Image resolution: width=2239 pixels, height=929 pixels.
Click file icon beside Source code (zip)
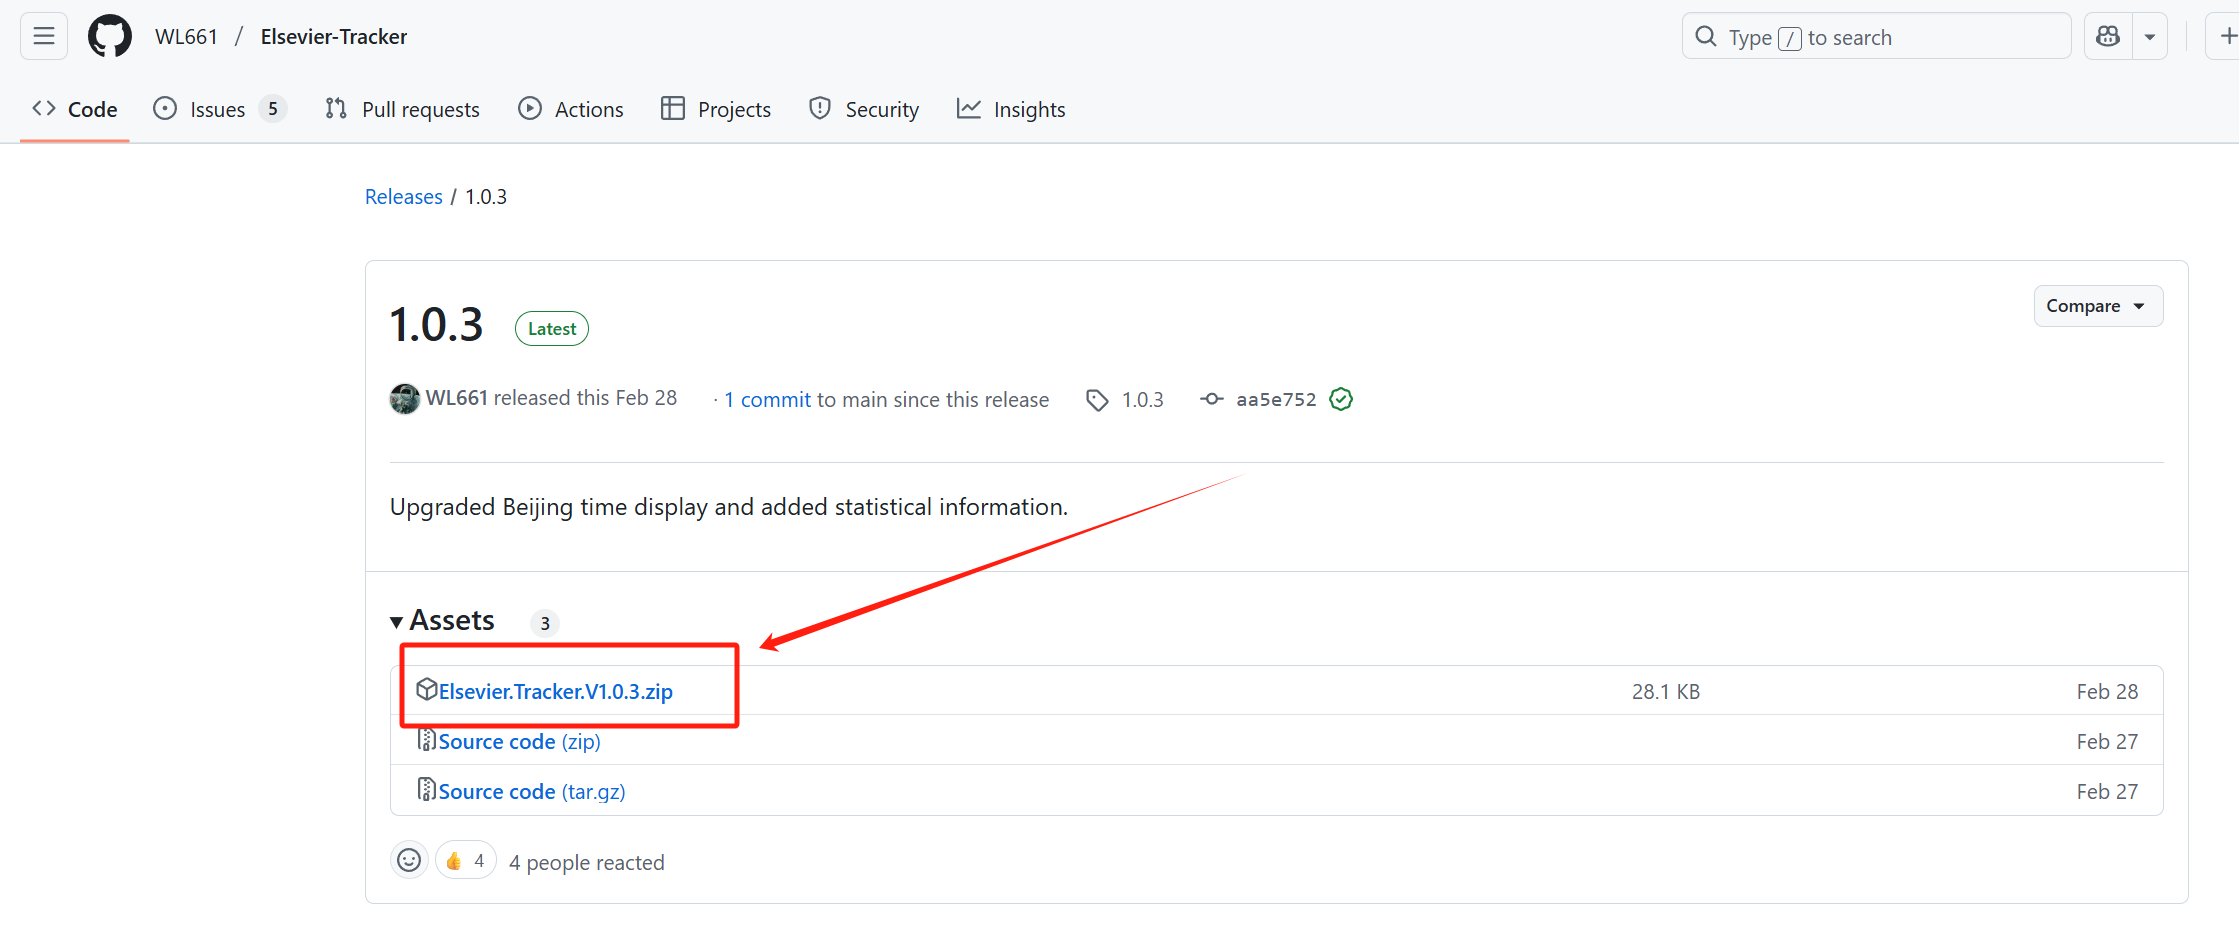tap(427, 740)
